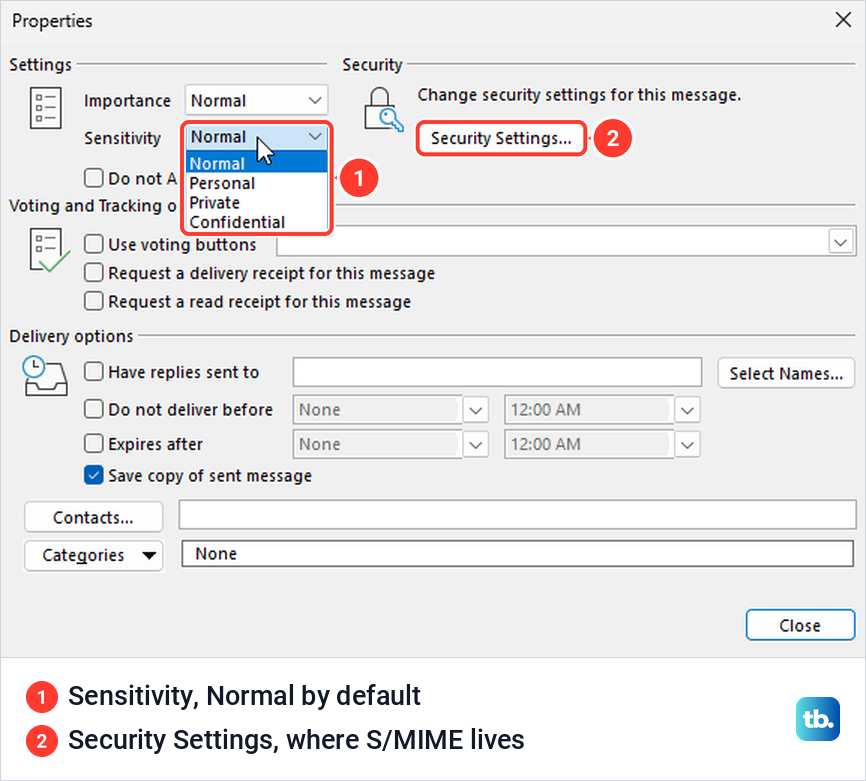Toggle the Do not AutoArchive checkbox

point(93,178)
